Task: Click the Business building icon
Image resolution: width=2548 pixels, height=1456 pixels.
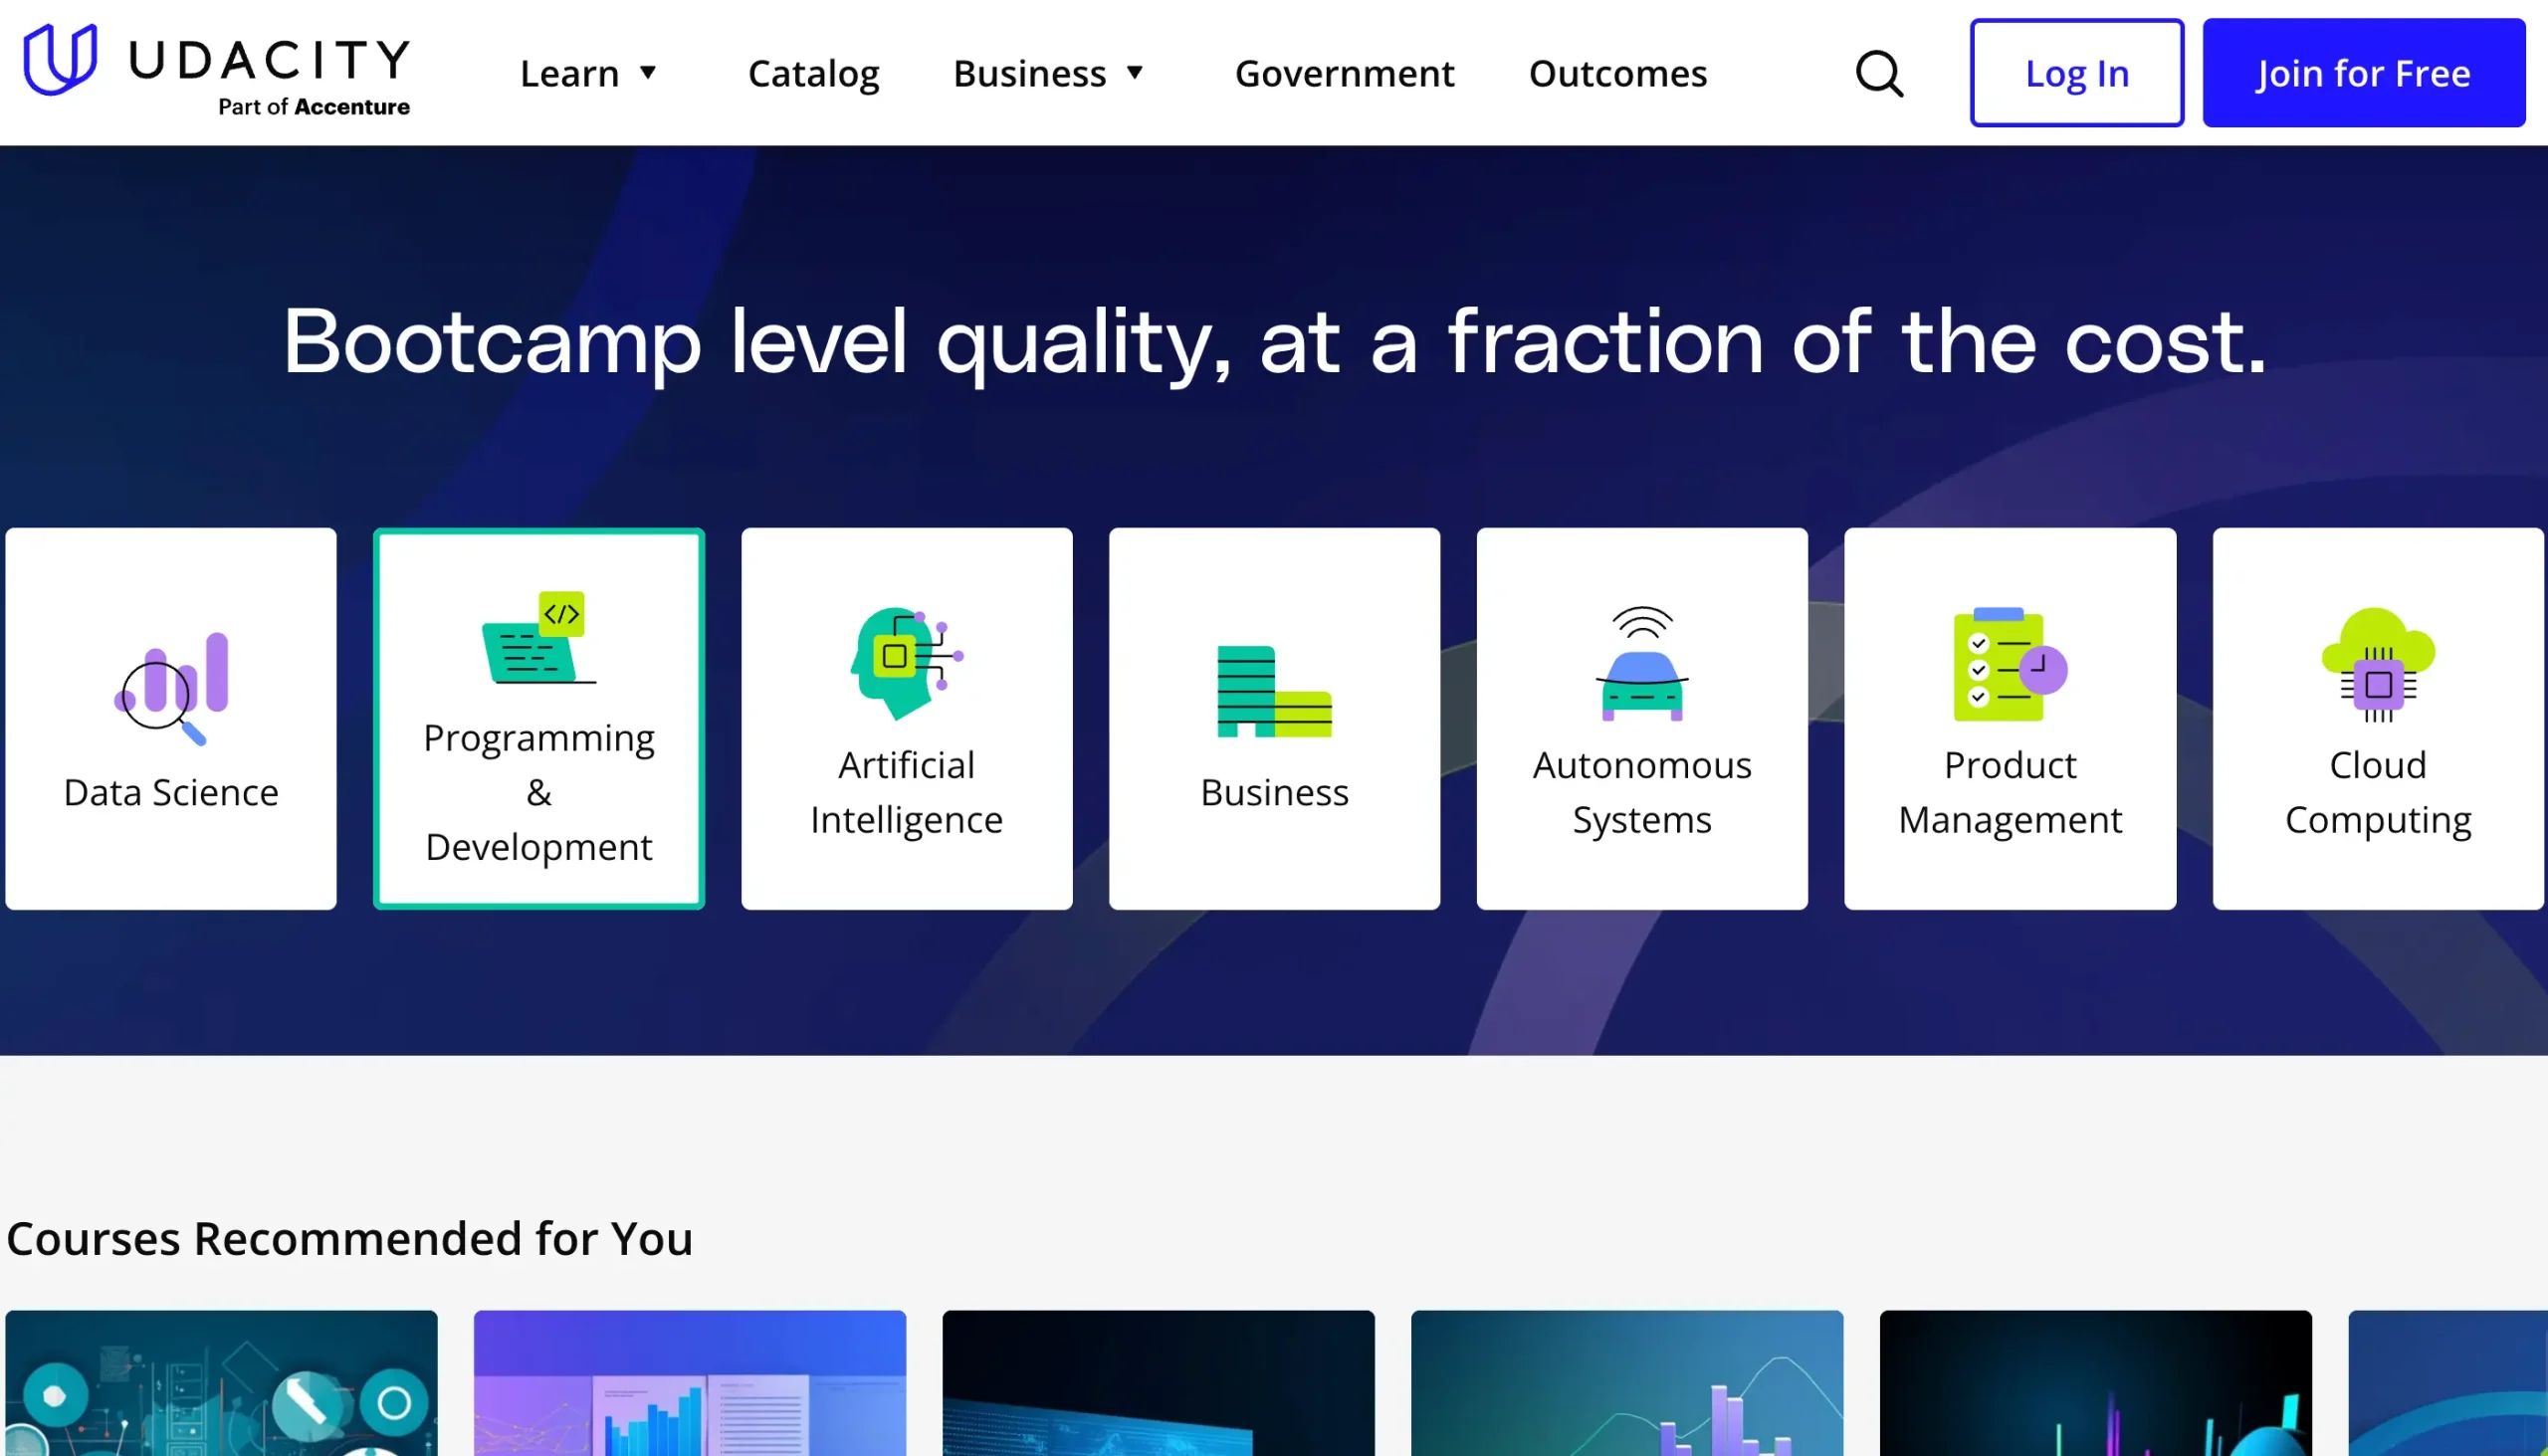Action: pos(1274,691)
